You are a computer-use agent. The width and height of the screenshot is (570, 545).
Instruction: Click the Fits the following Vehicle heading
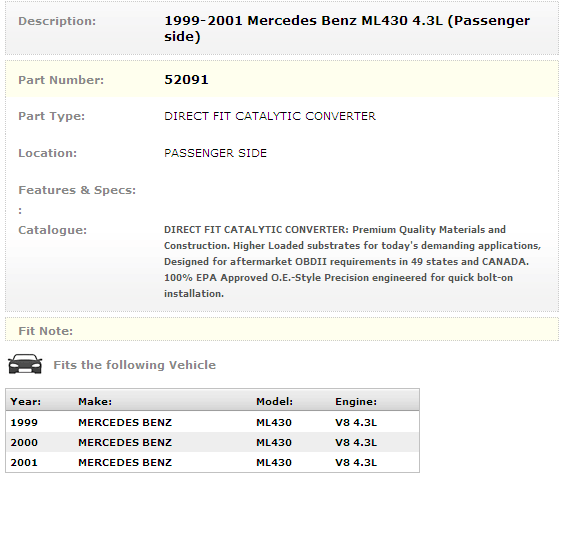coord(135,365)
